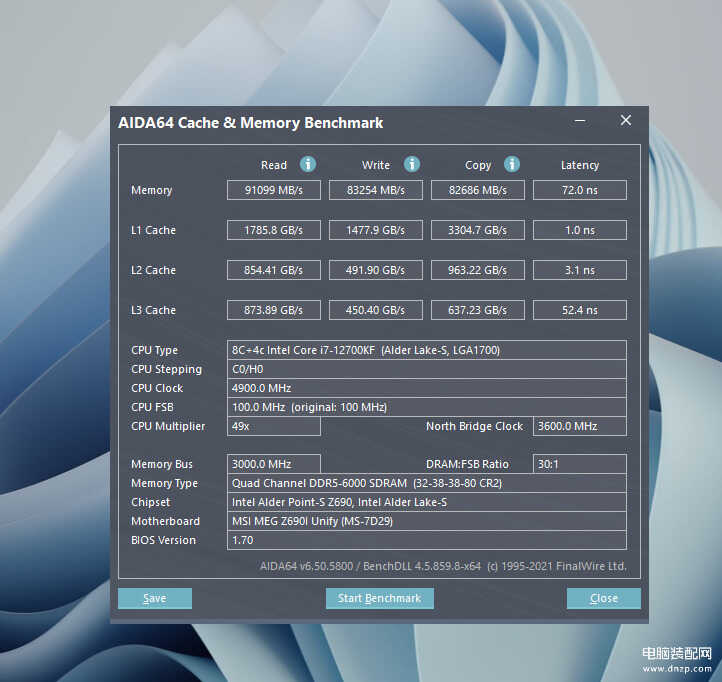This screenshot has height=682, width=722.
Task: Select the CPU Multiplier value box
Action: tap(273, 426)
